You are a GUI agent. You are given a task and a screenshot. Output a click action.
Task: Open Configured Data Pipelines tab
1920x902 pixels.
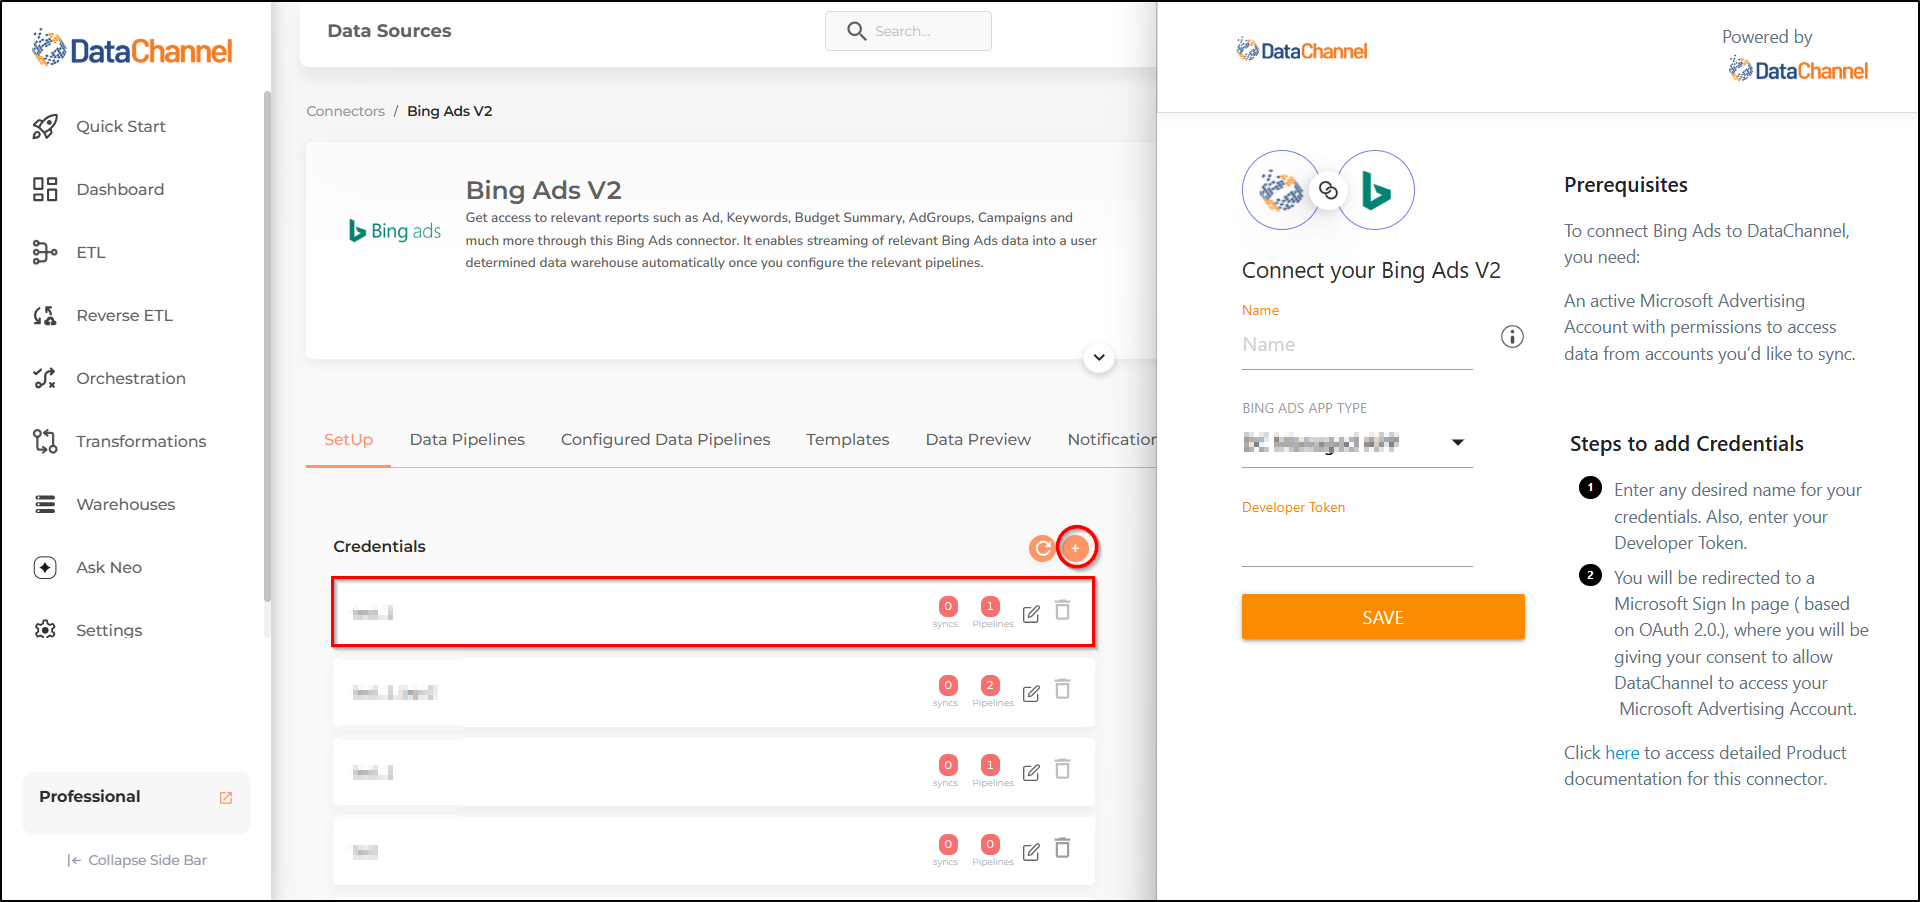pyautogui.click(x=665, y=440)
